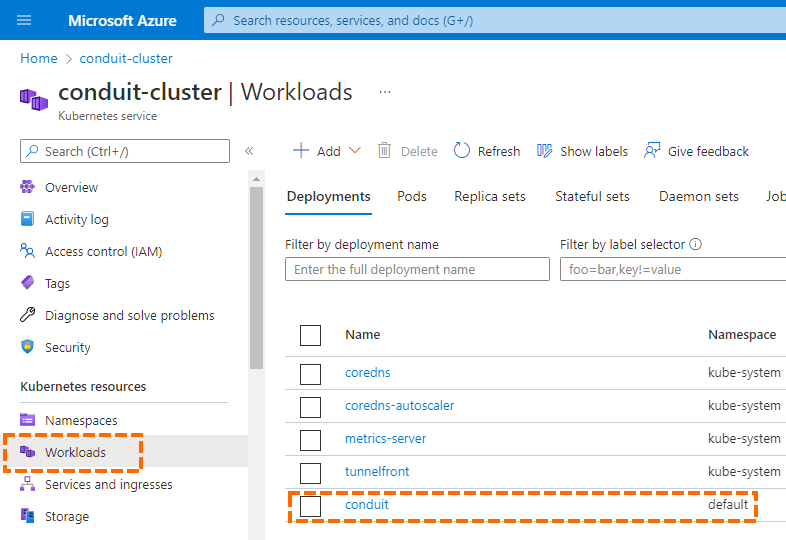786x540 pixels.
Task: Open the Namespaces menu item
Action: (x=81, y=420)
